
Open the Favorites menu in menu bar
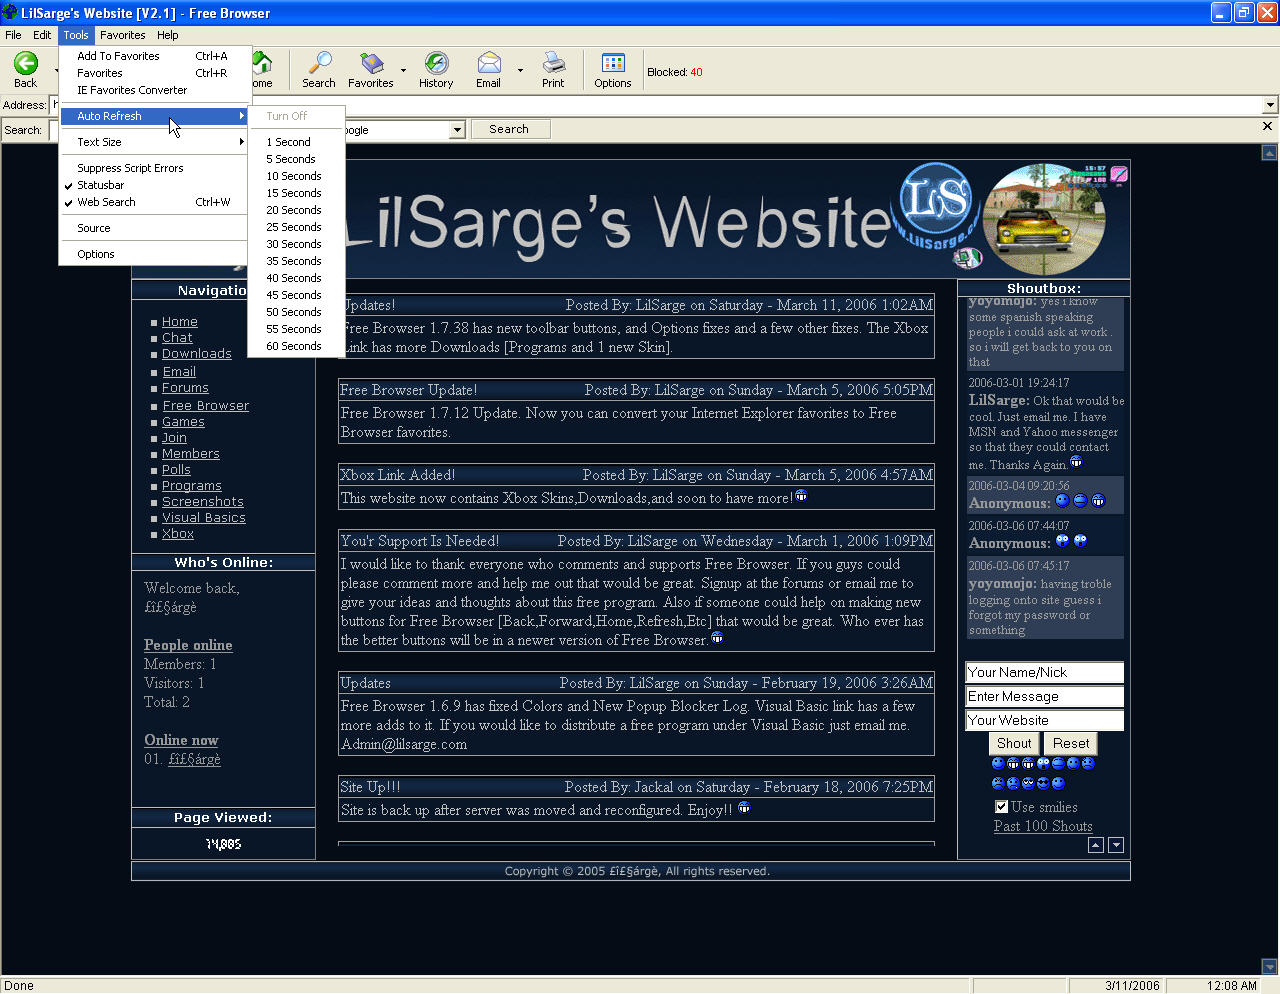(122, 35)
